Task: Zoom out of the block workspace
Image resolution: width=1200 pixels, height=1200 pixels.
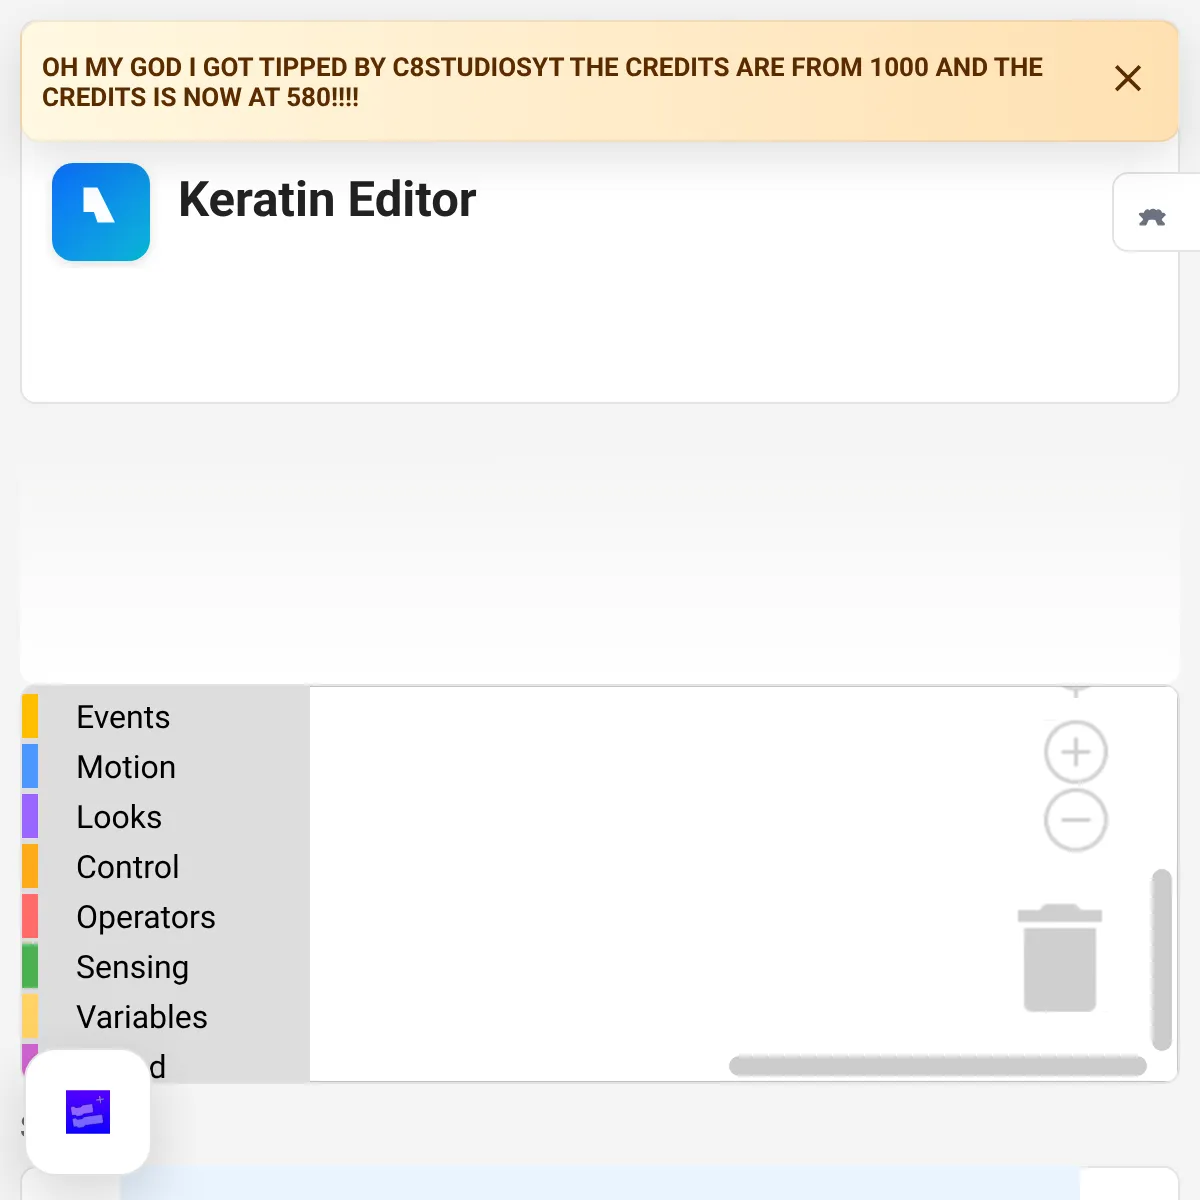Action: (x=1075, y=821)
